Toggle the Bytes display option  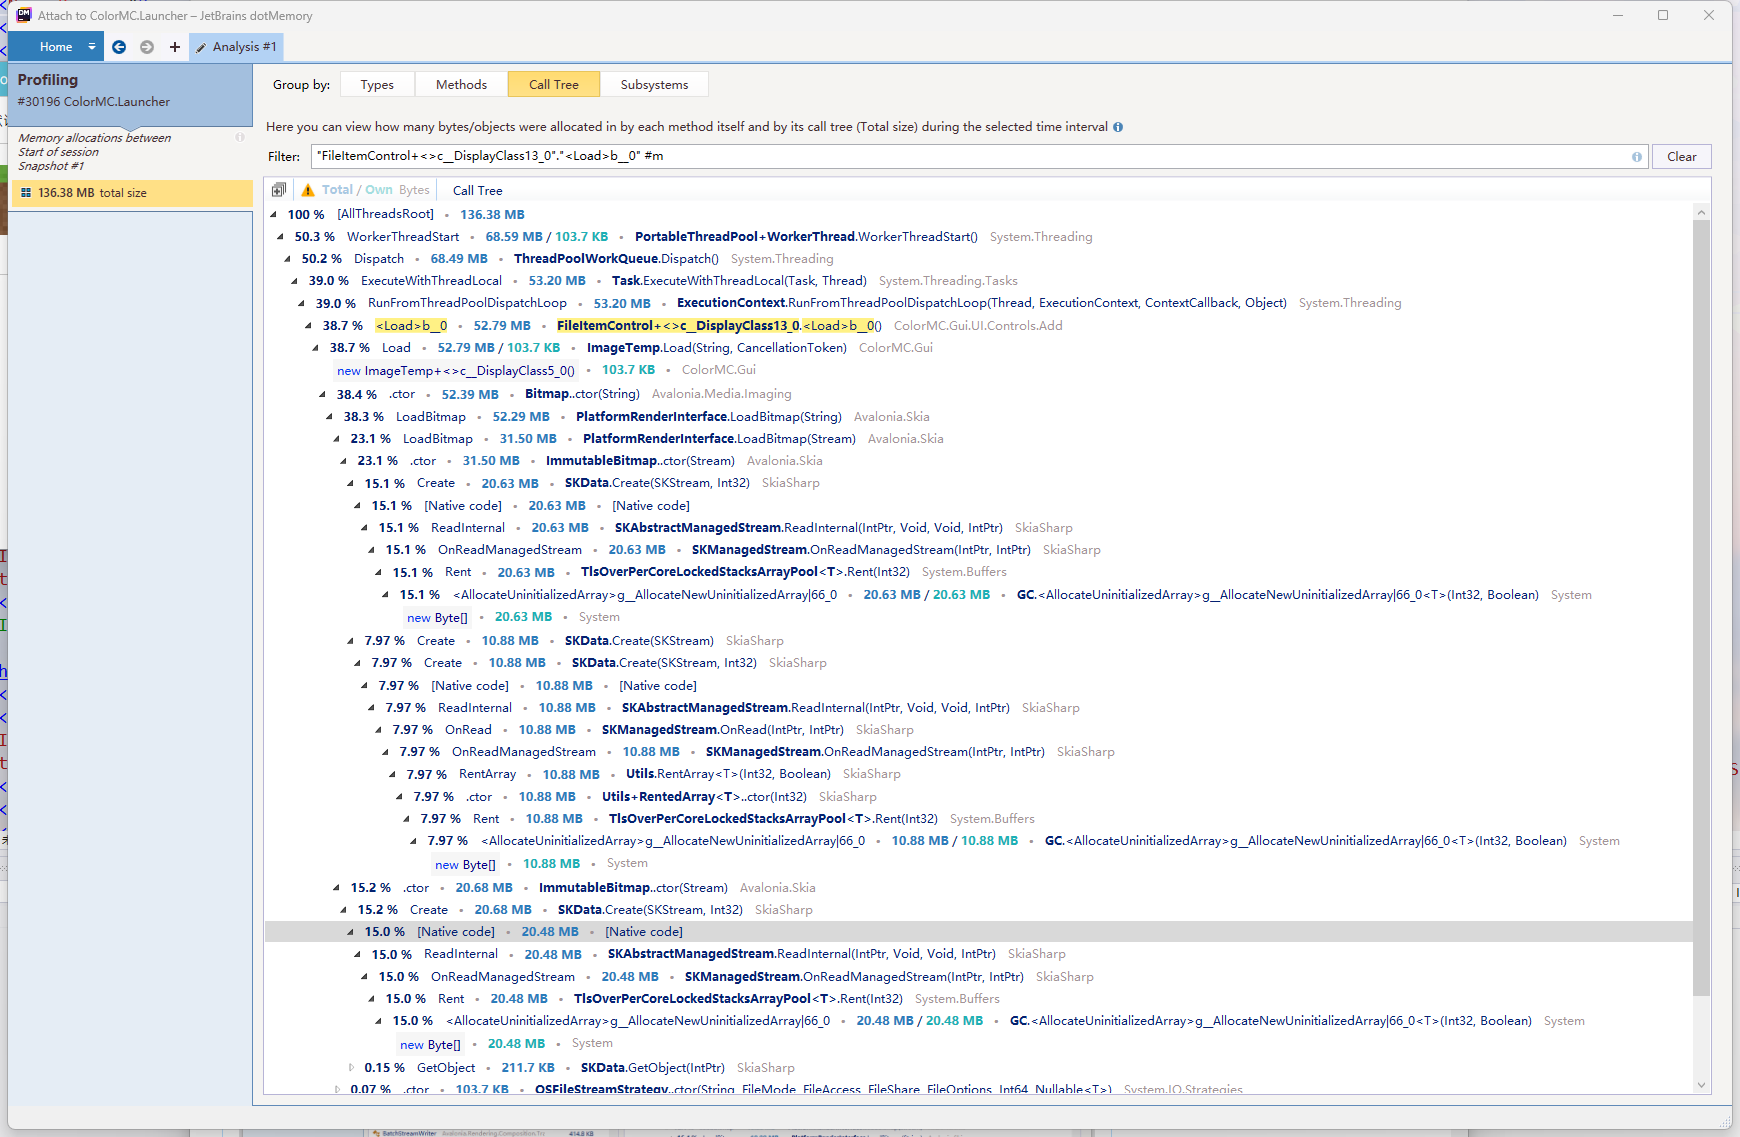(x=414, y=189)
